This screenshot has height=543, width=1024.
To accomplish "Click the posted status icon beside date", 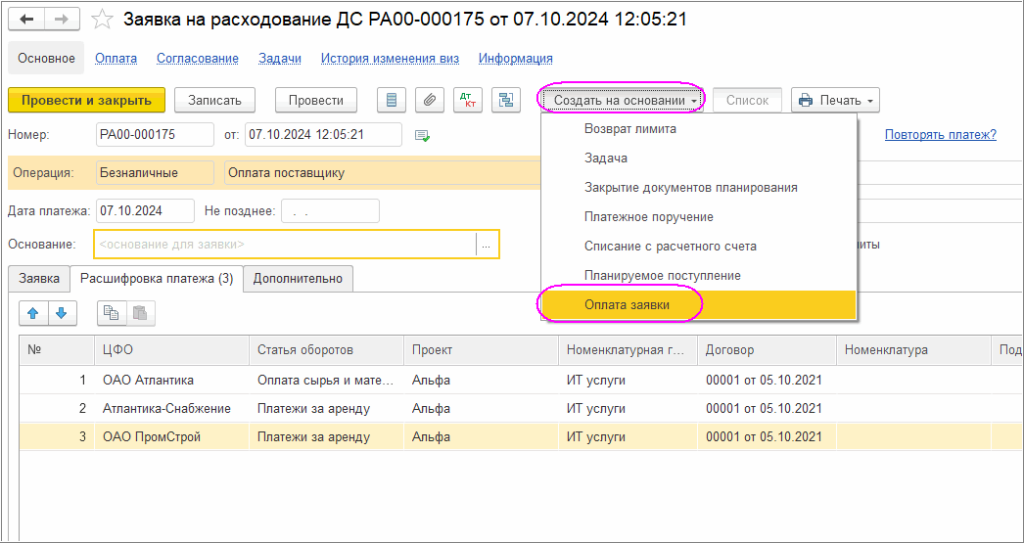I will coord(422,135).
